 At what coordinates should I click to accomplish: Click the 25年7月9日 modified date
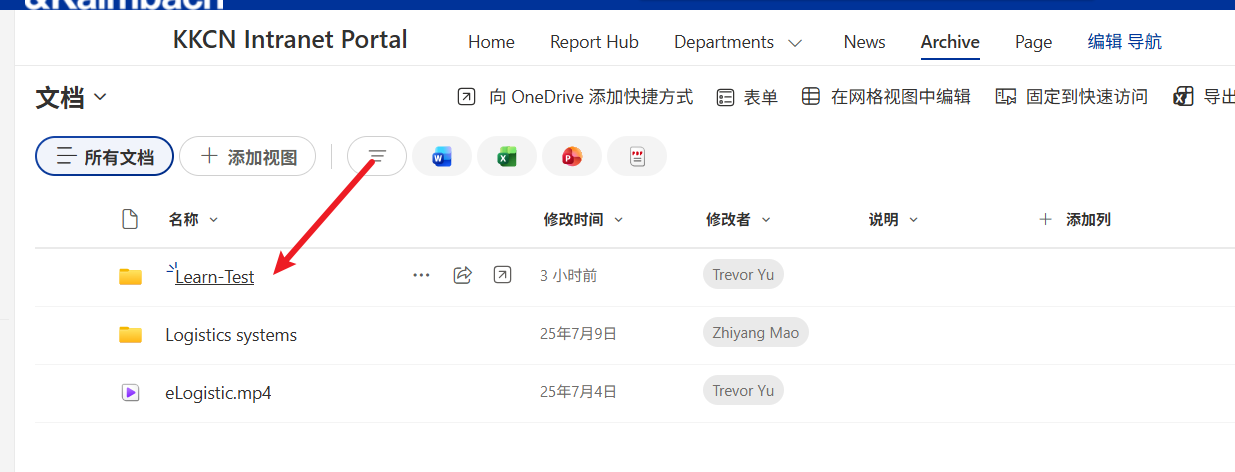579,334
